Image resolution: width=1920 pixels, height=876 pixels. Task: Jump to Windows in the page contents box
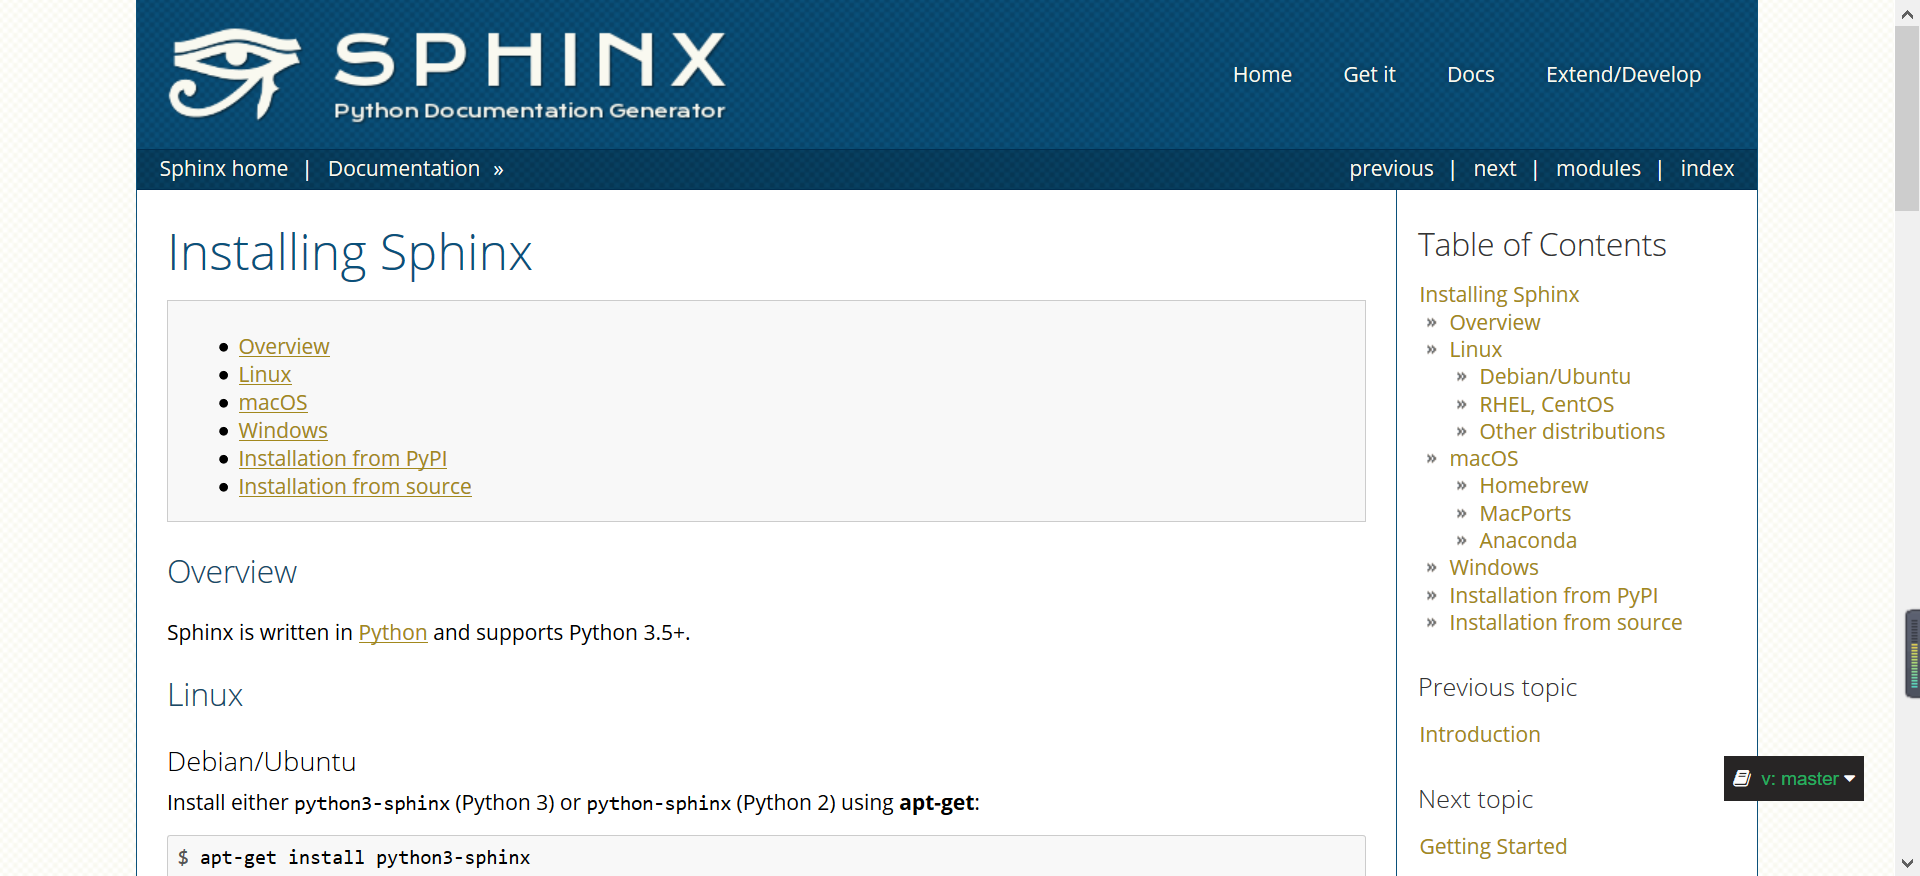pos(283,431)
